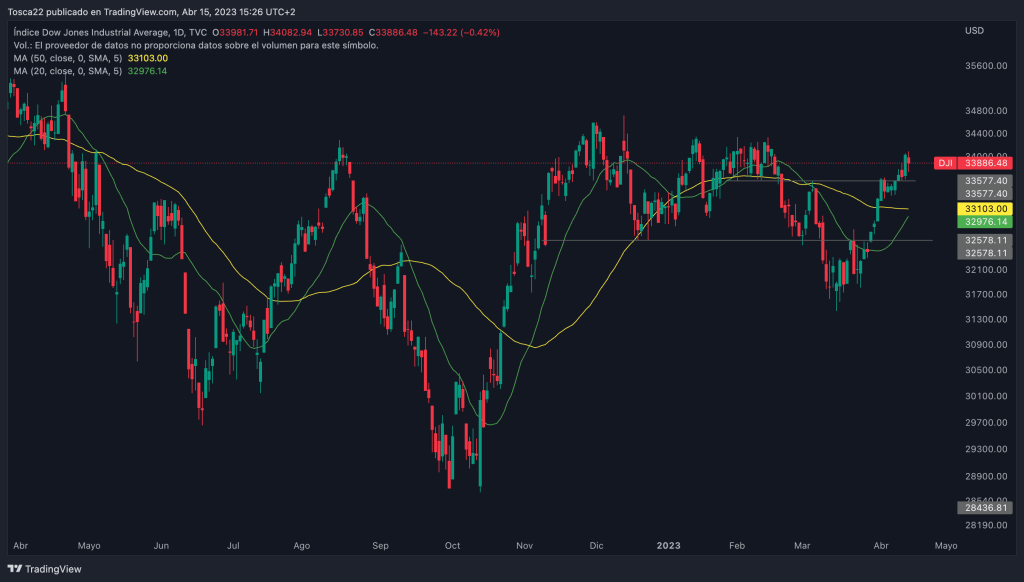1024x582 pixels.
Task: Select the MA 20 indicator legend
Action: point(69,71)
